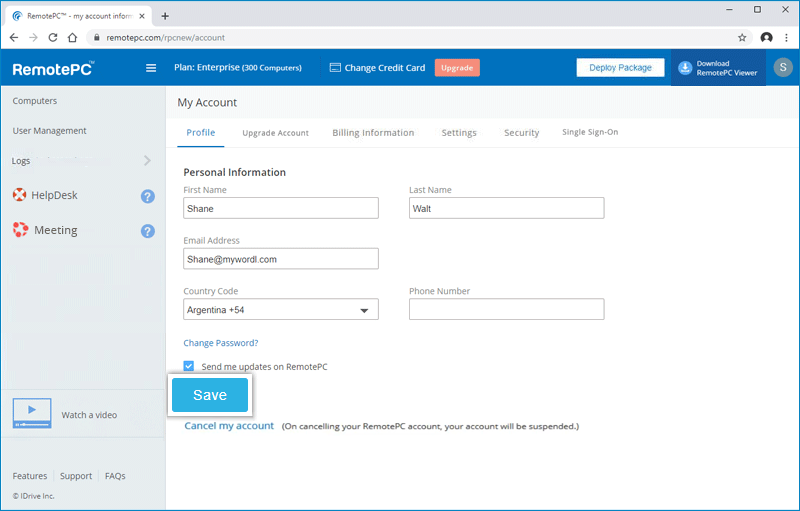Click the Cancel my account link

click(229, 426)
